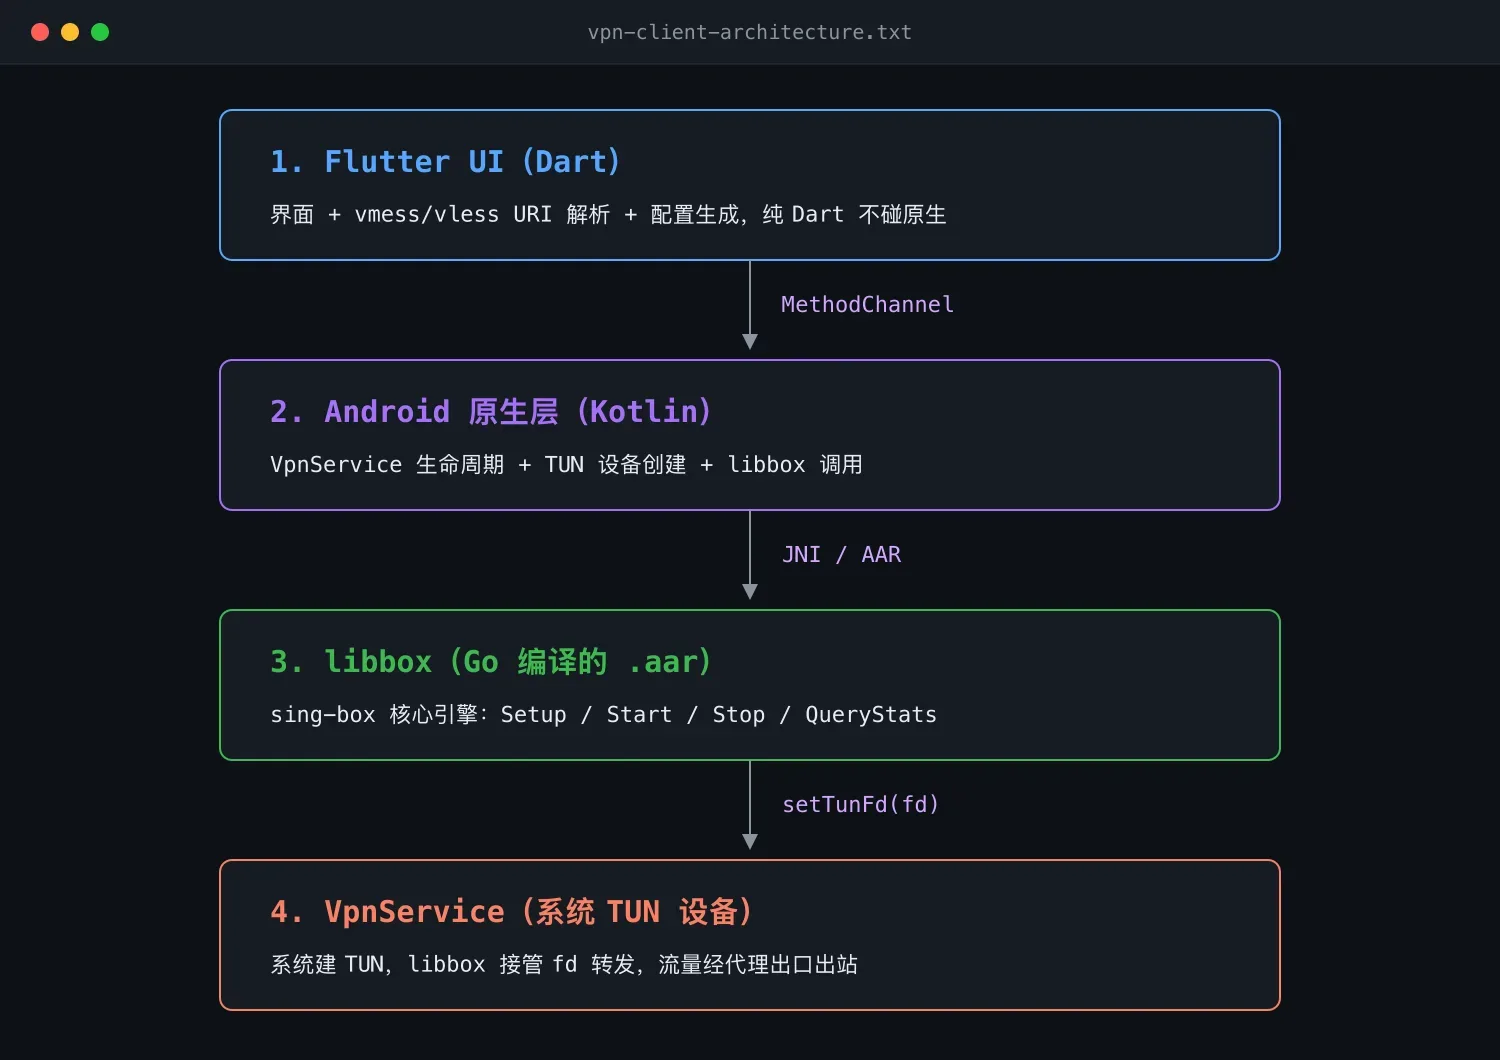Click the yellow minimize window button

70,32
